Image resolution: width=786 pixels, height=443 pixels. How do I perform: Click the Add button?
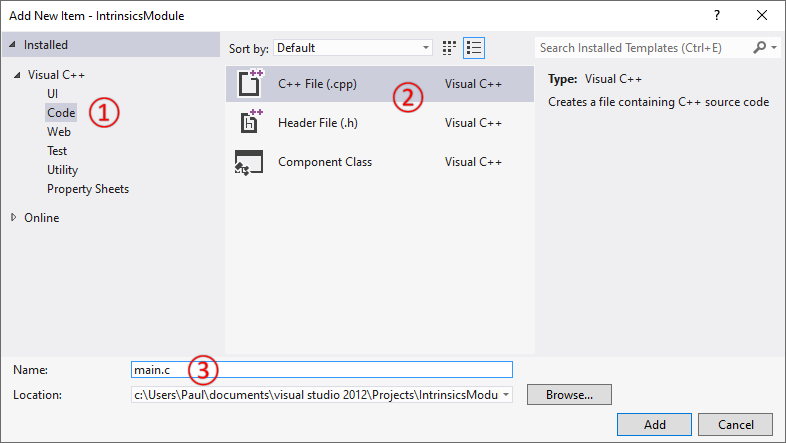pyautogui.click(x=655, y=424)
